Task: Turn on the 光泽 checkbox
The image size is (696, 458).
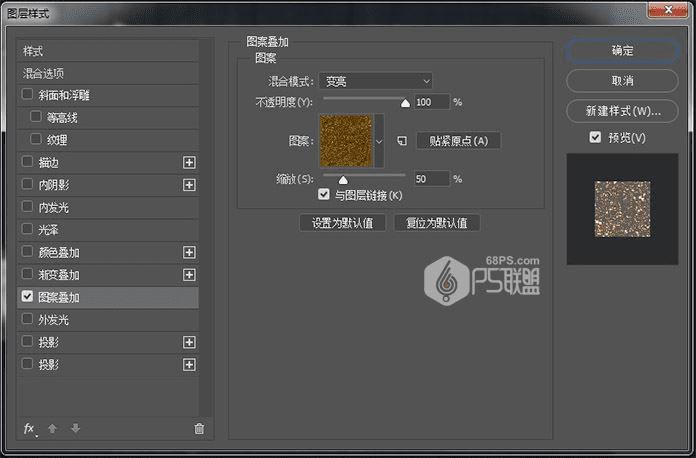Action: [27, 229]
